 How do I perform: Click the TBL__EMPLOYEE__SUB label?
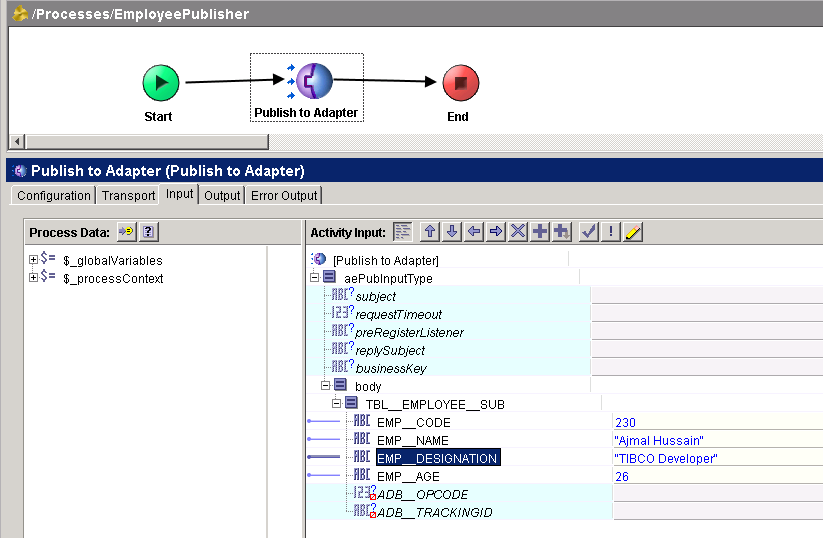pos(435,404)
